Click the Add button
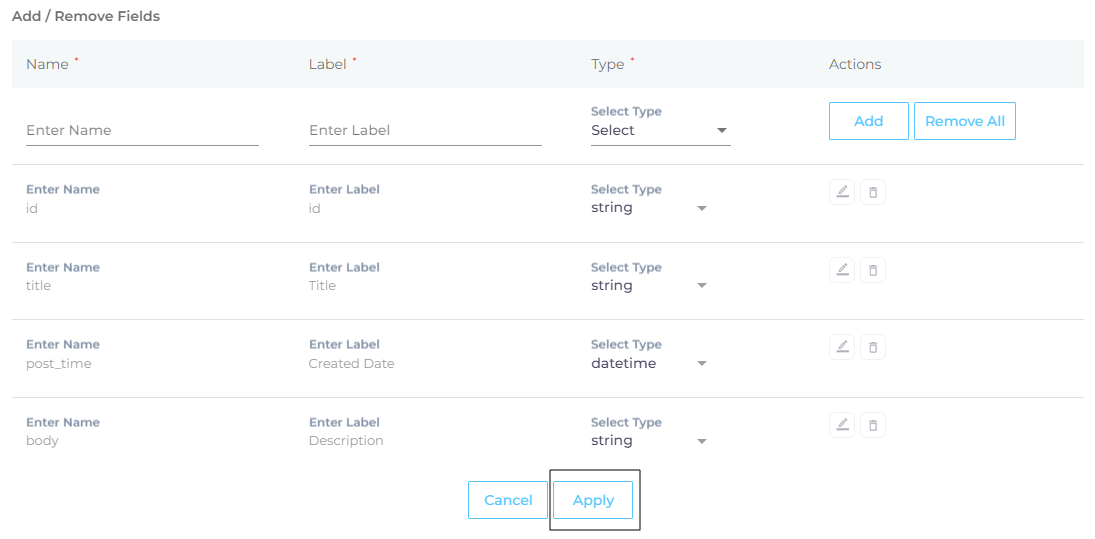The width and height of the screenshot is (1095, 539). click(869, 121)
